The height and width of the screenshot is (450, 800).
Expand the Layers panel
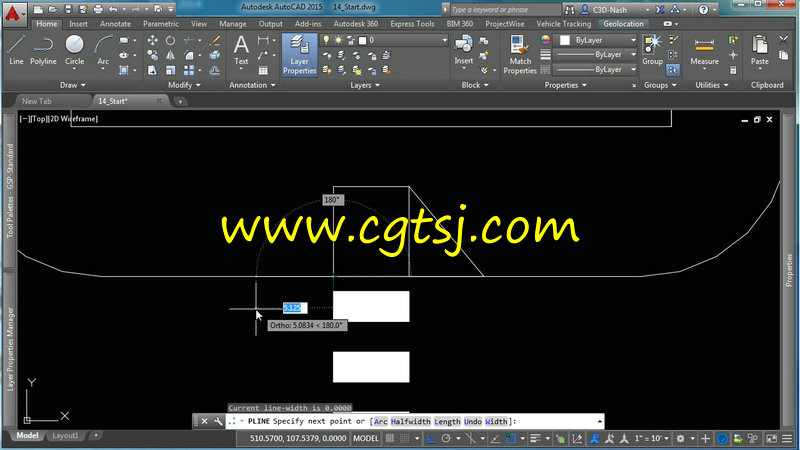(365, 85)
